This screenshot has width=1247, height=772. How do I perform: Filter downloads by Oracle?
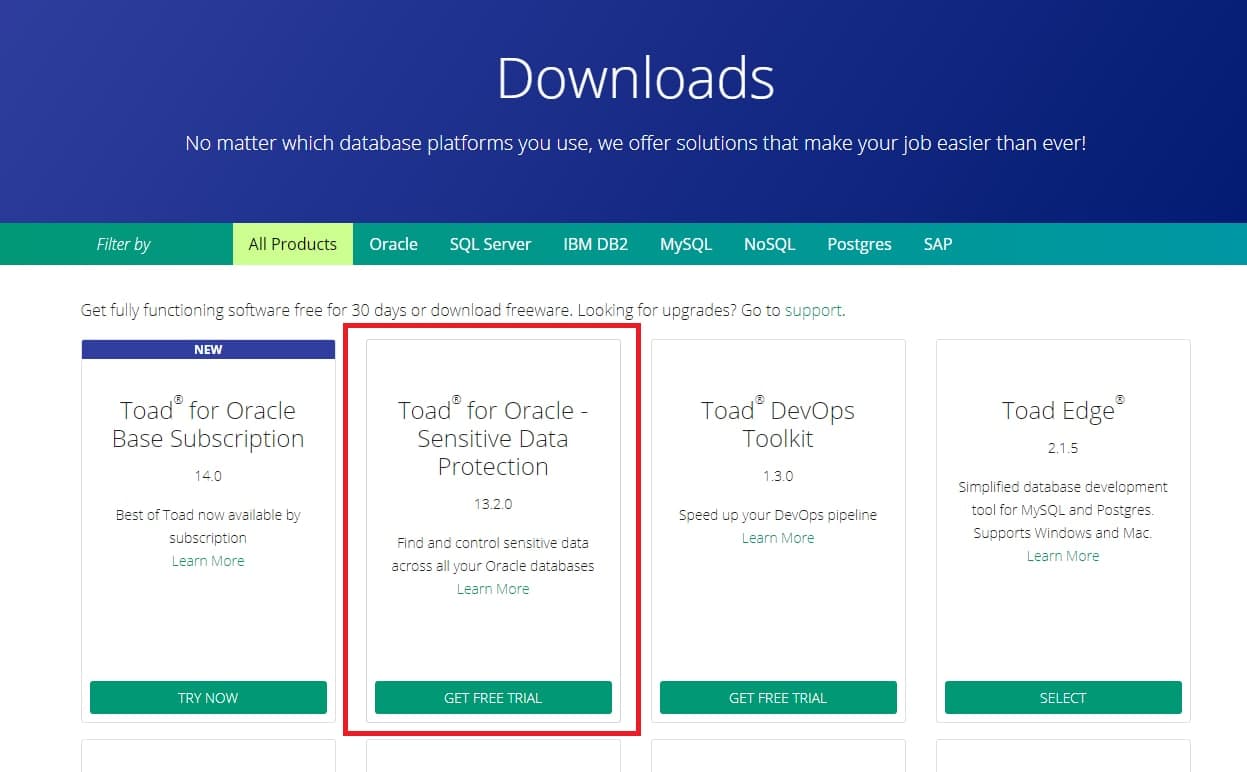pyautogui.click(x=393, y=244)
